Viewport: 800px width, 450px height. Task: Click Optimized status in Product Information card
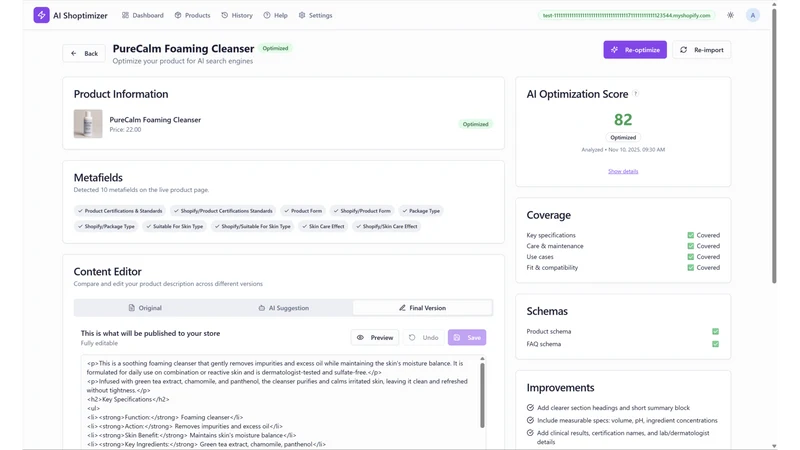476,124
